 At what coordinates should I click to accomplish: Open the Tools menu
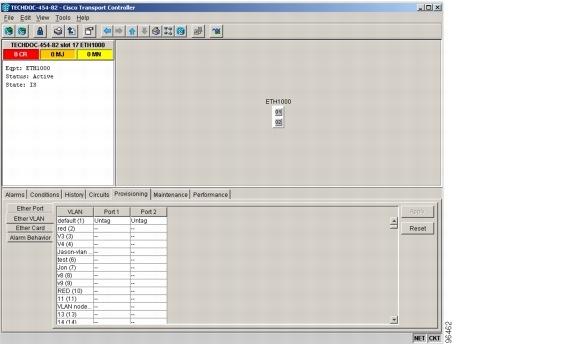click(x=63, y=18)
